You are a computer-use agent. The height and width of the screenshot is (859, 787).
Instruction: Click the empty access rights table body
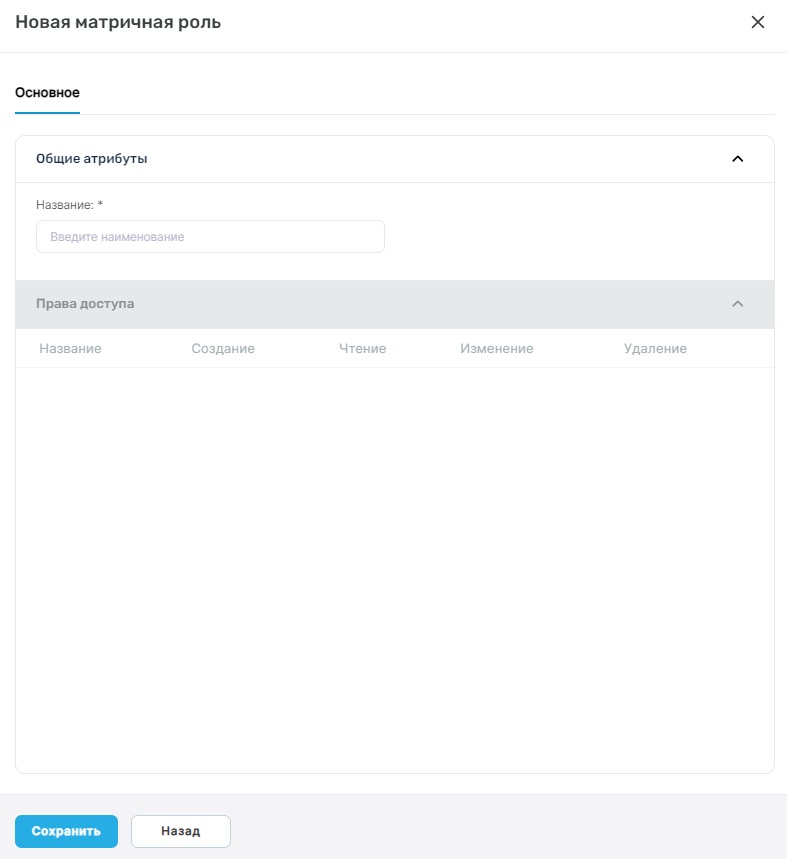tap(395, 570)
